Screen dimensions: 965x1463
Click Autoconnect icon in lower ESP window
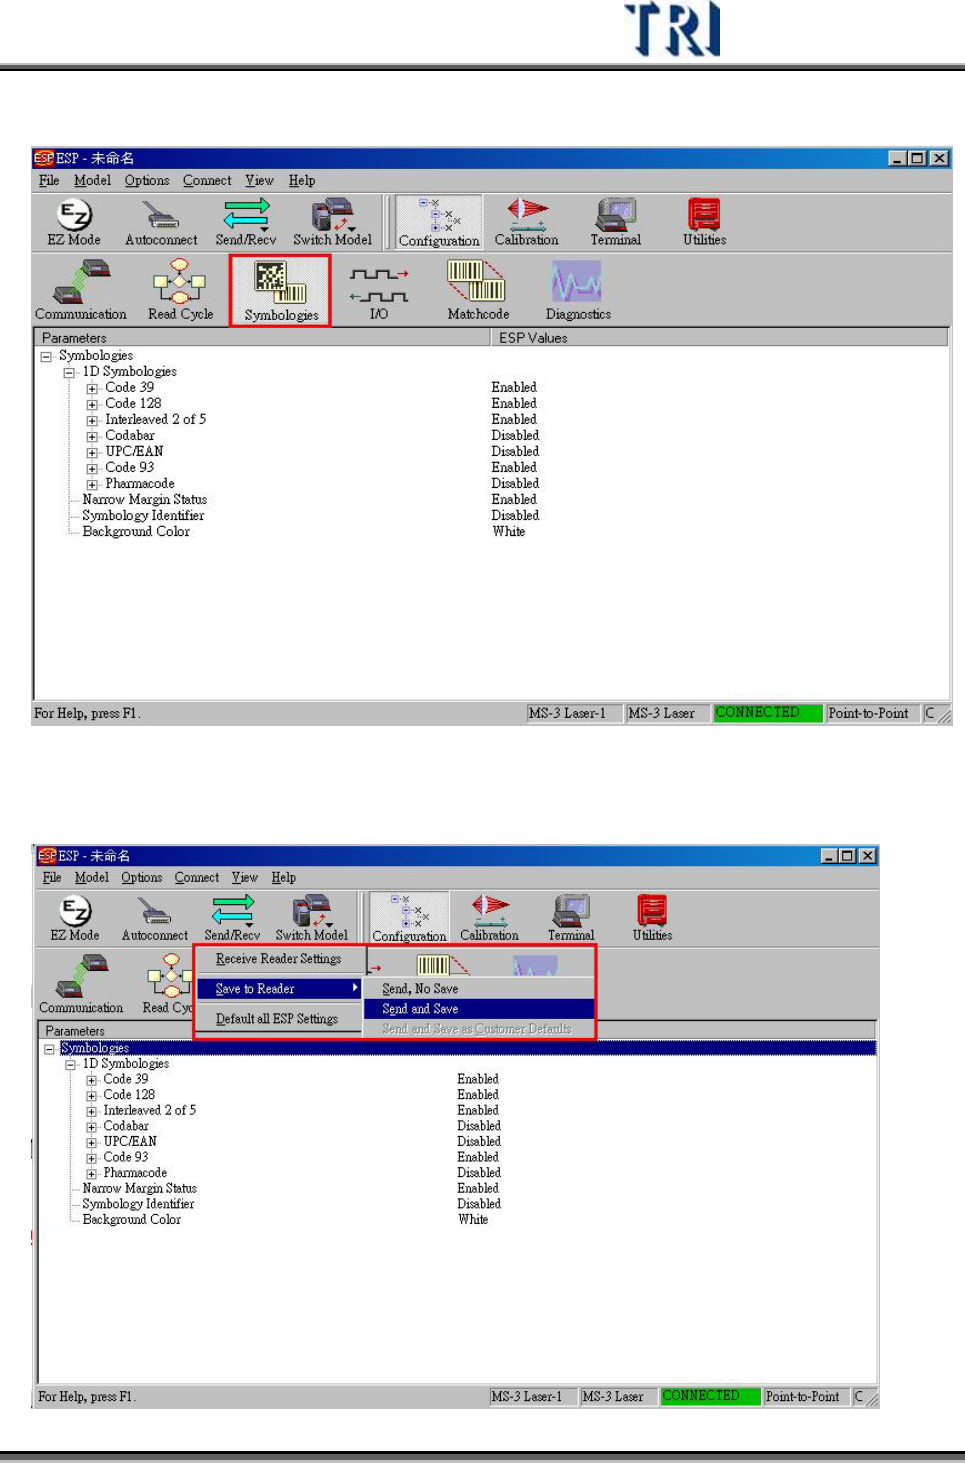click(x=155, y=919)
